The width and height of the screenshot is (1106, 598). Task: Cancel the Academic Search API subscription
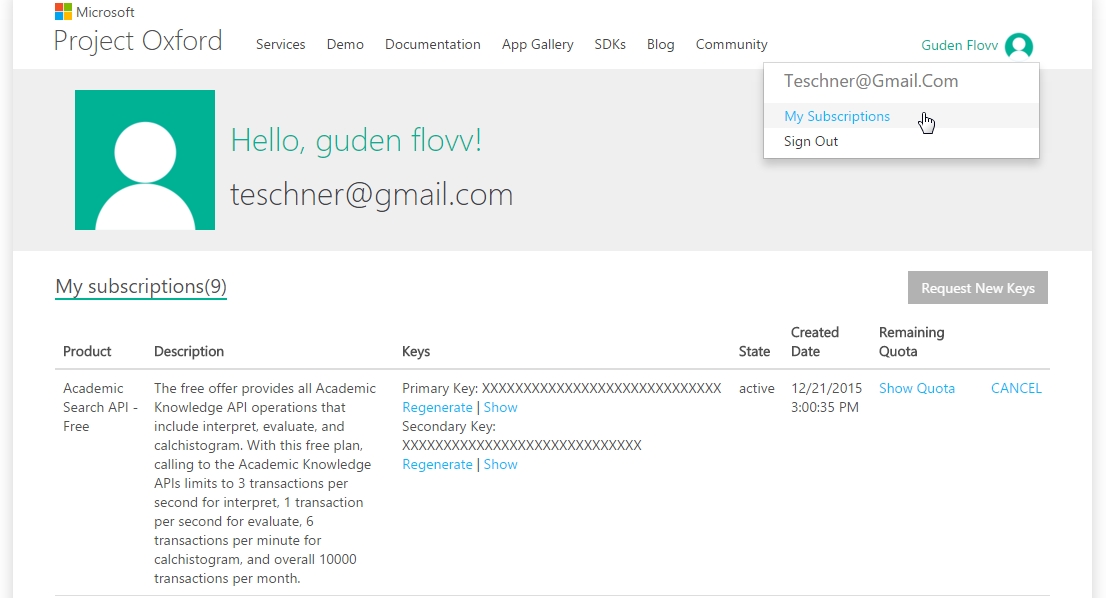[1016, 389]
